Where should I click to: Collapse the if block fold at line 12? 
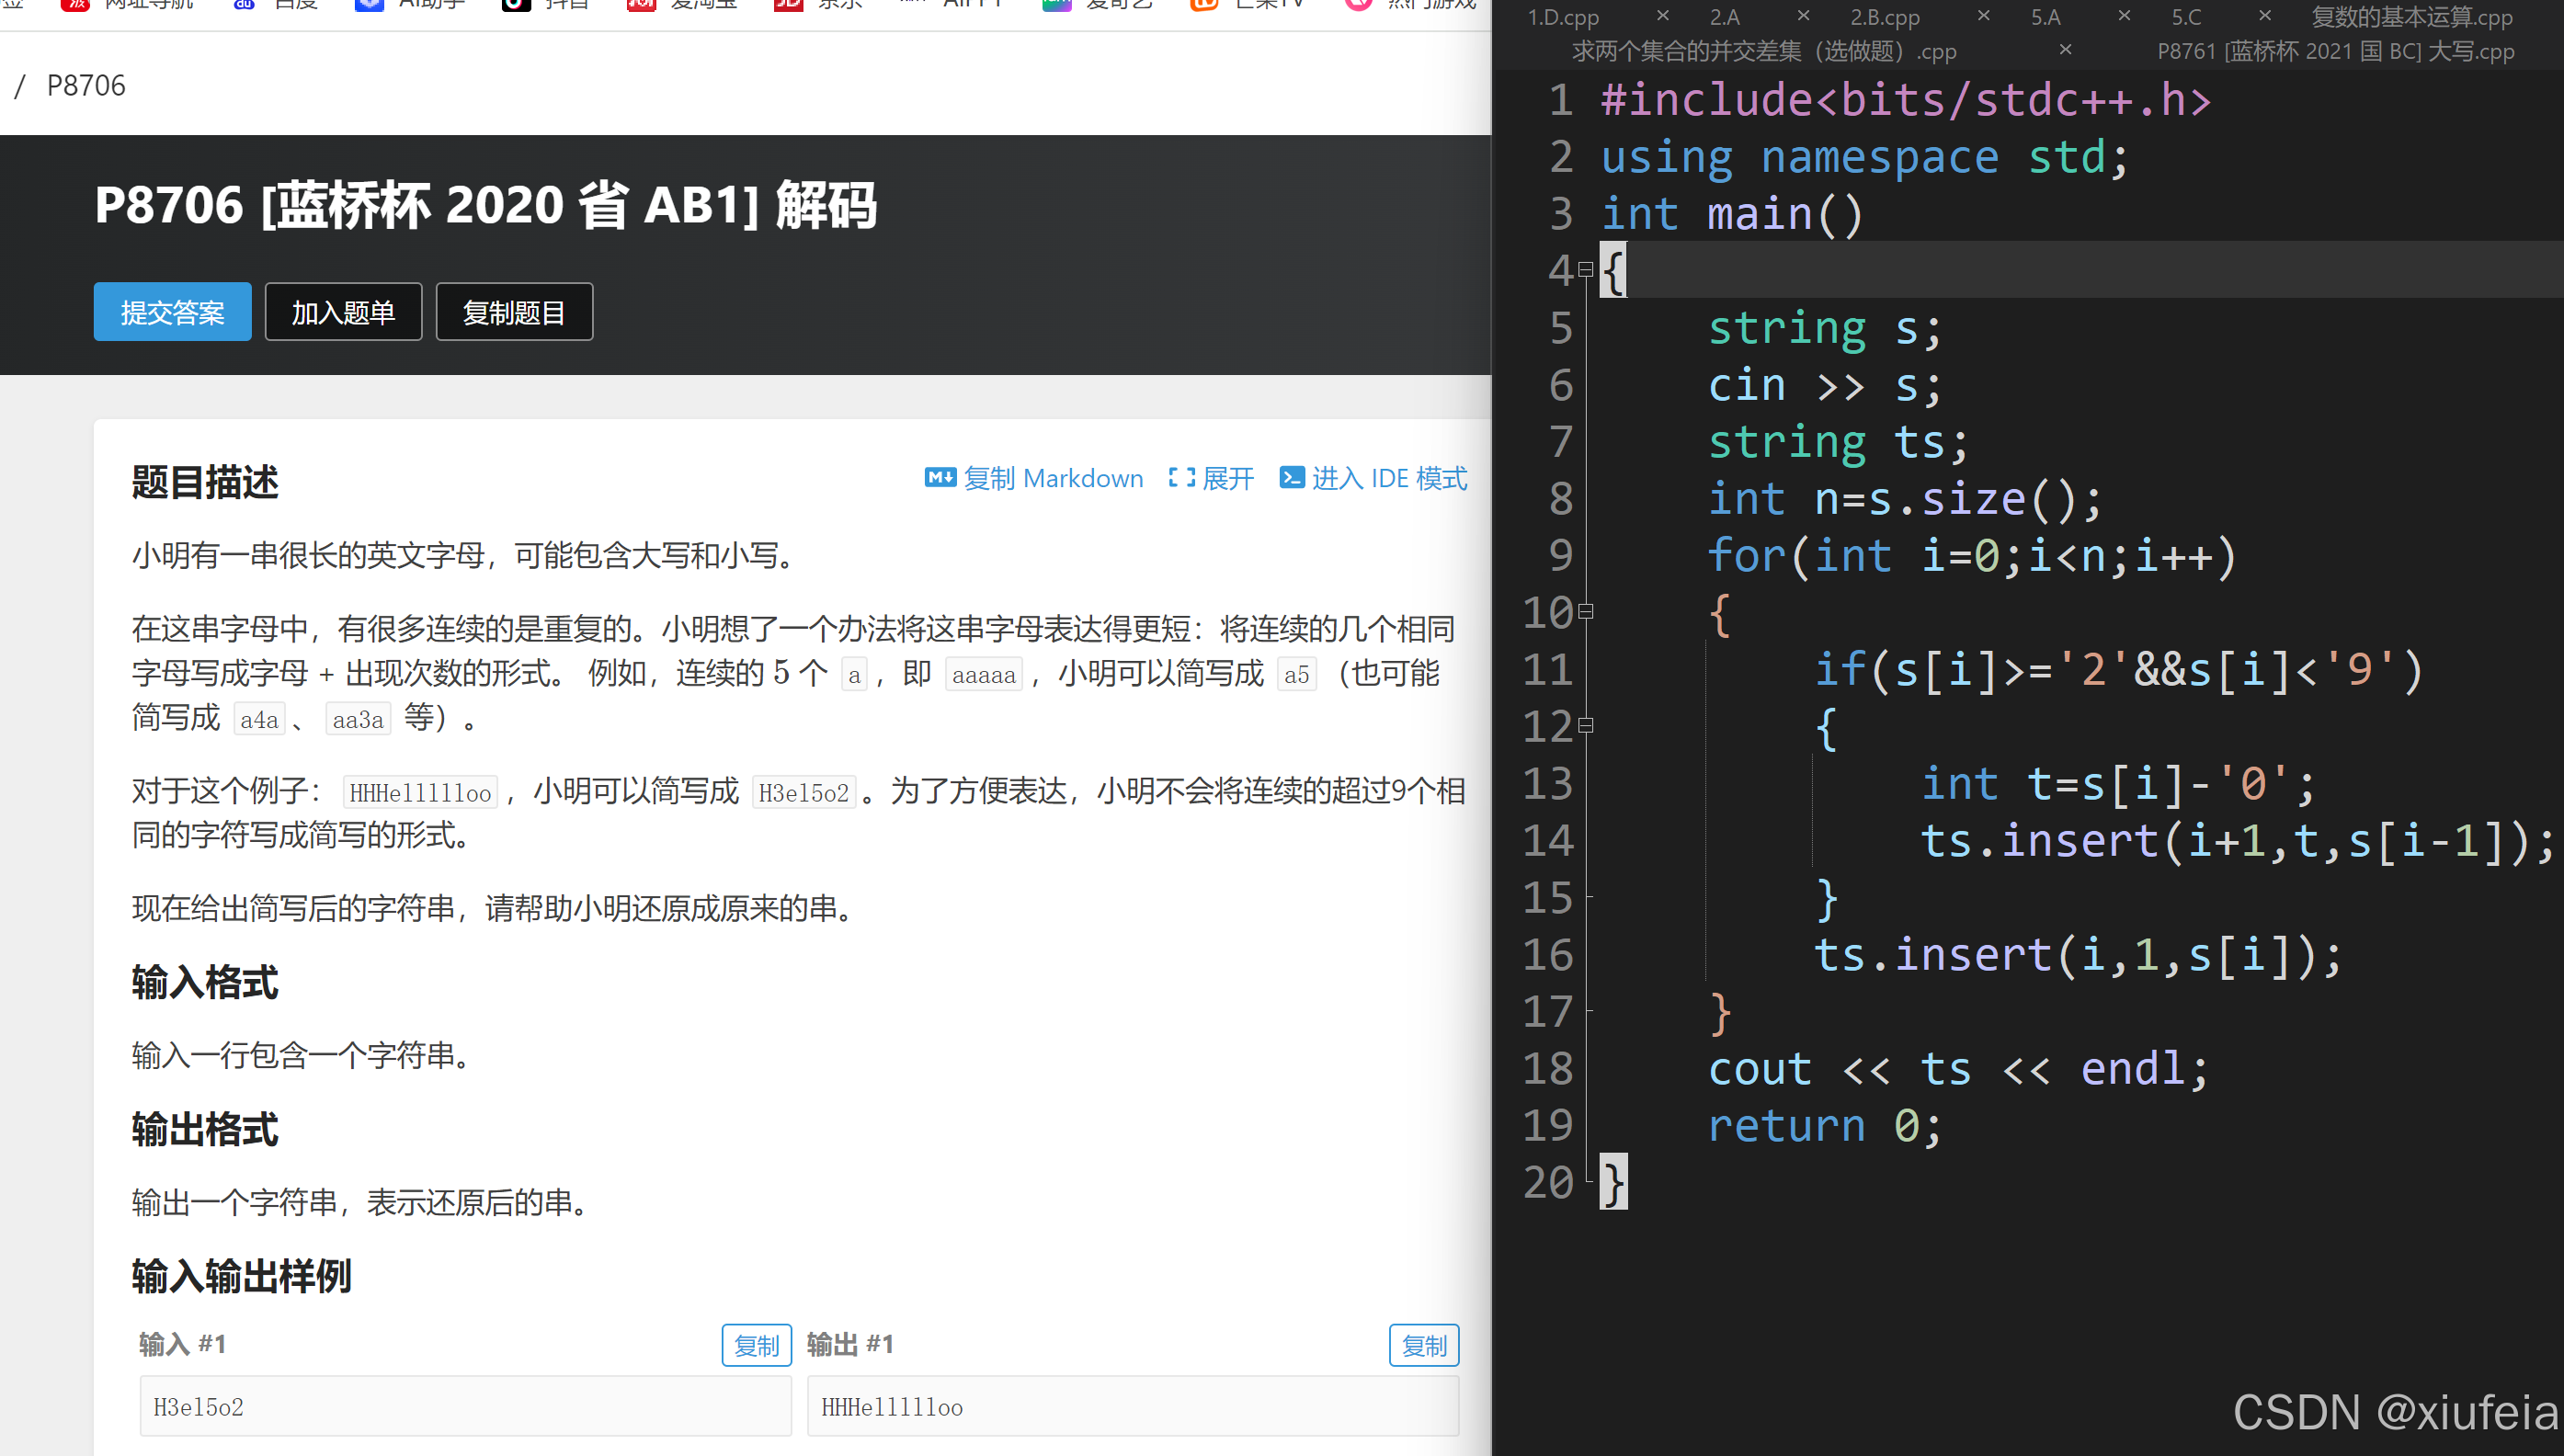(x=1586, y=726)
